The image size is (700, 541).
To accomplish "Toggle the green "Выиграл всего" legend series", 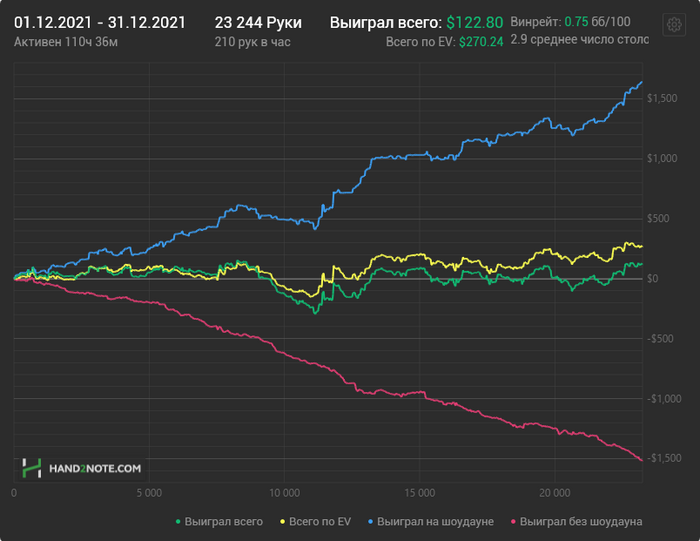I will (219, 521).
